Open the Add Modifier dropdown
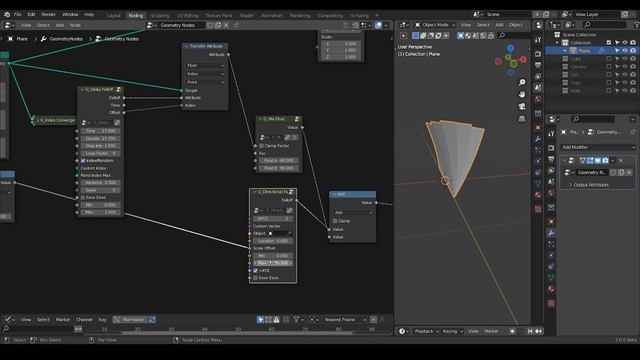This screenshot has width=640, height=360. [x=598, y=147]
